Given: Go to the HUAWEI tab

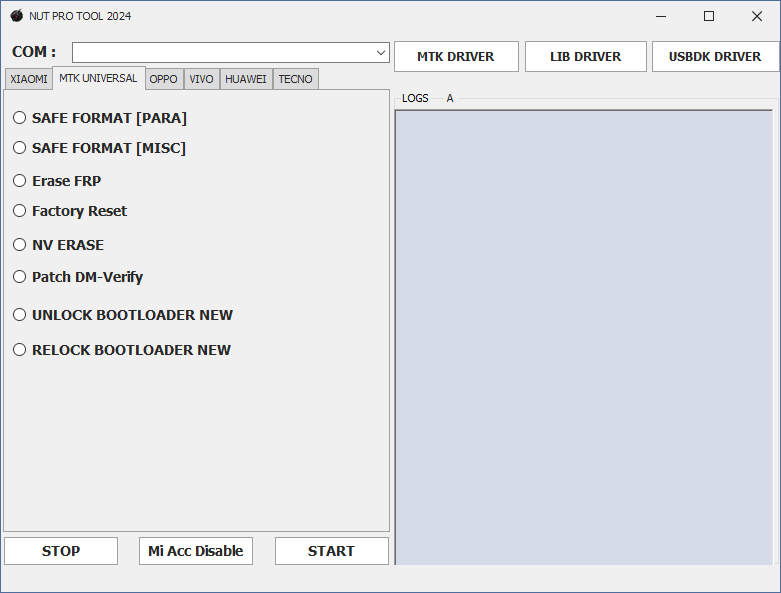Looking at the screenshot, I should click(x=245, y=79).
